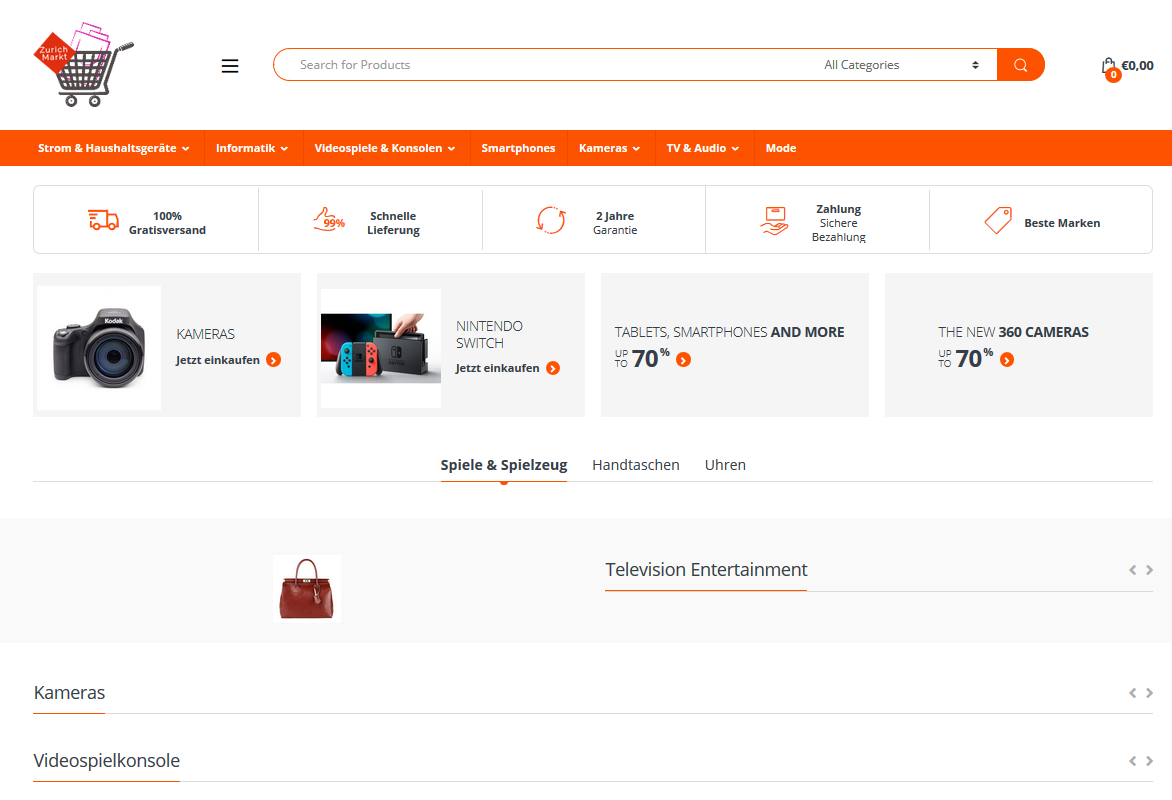This screenshot has width=1172, height=800.
Task: Click the Search for Products field
Action: (549, 65)
